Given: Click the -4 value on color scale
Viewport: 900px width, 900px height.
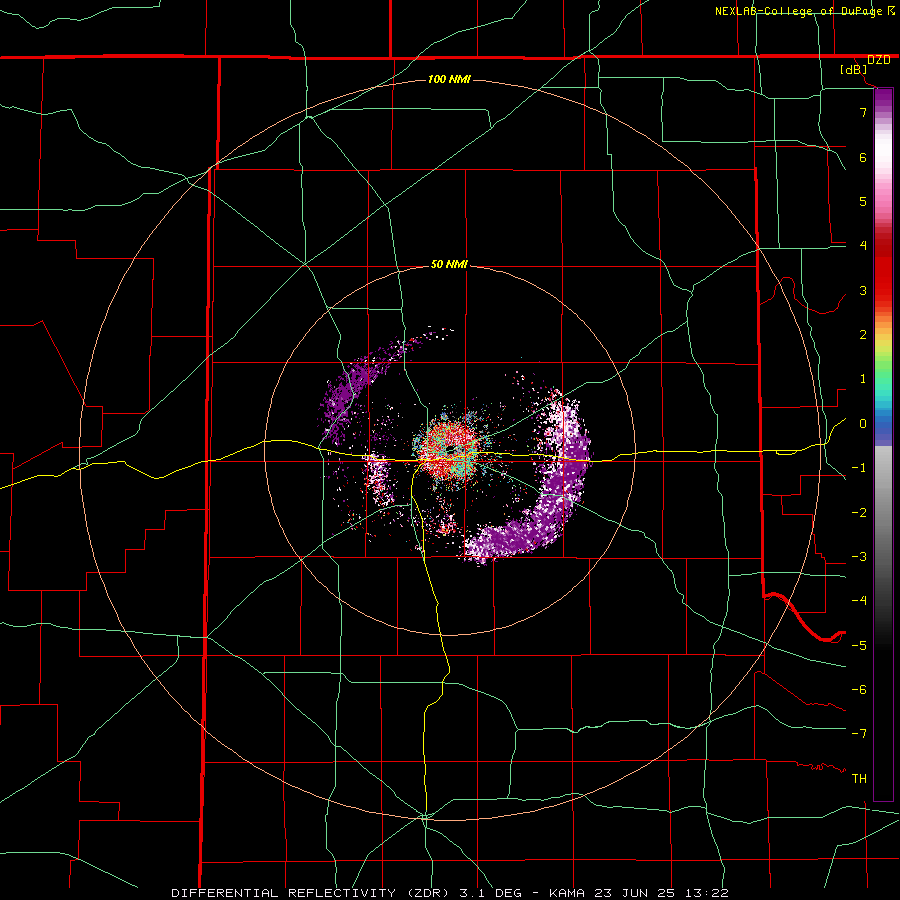Looking at the screenshot, I should point(859,600).
